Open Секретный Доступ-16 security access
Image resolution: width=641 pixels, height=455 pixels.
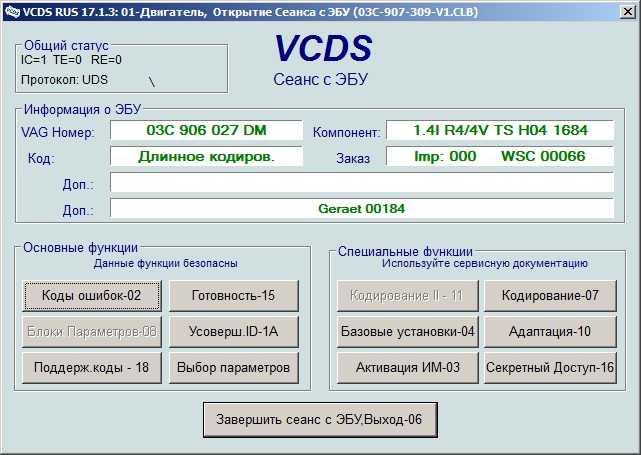[550, 368]
